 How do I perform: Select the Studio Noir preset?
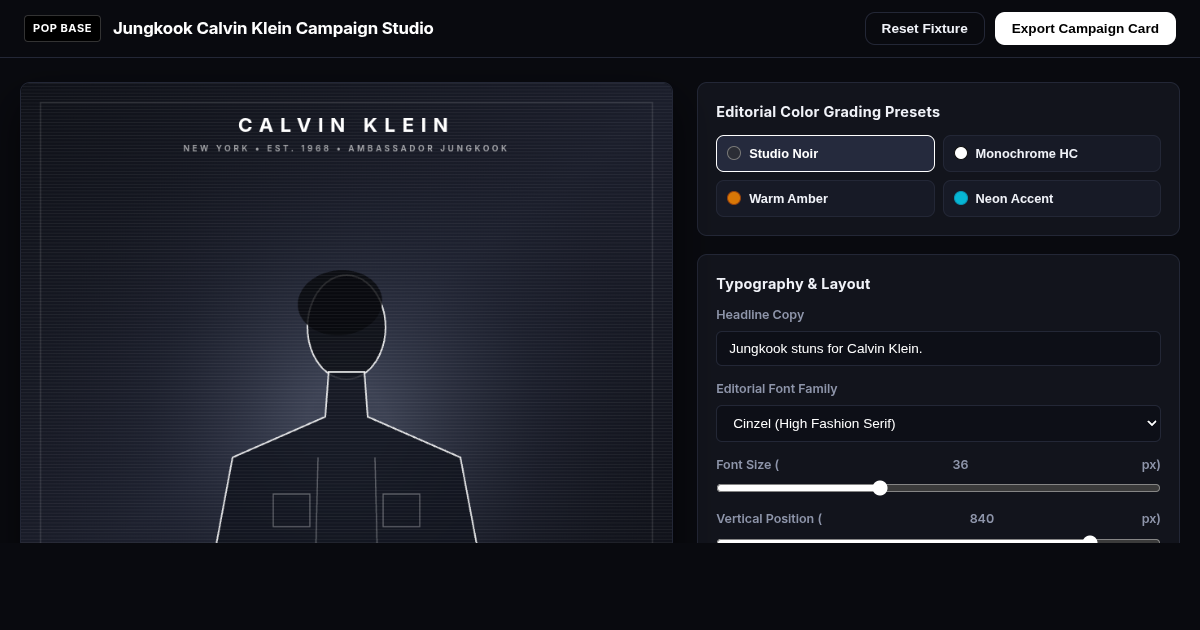(x=825, y=153)
